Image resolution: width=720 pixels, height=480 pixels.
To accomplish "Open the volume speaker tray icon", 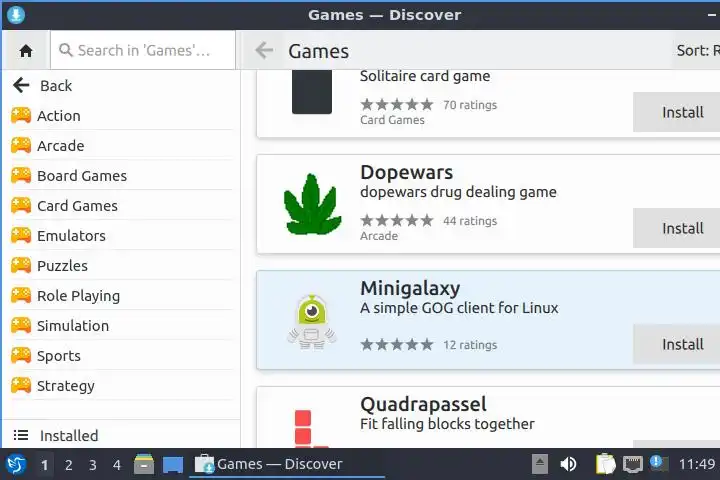I will pos(568,464).
